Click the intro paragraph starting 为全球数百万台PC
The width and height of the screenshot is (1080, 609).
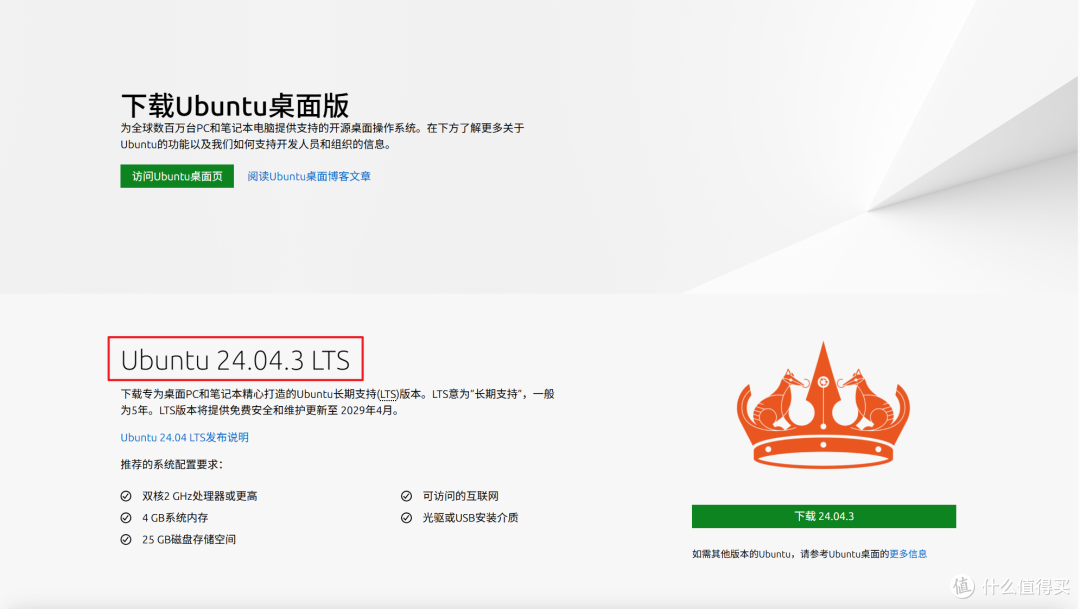click(x=322, y=136)
